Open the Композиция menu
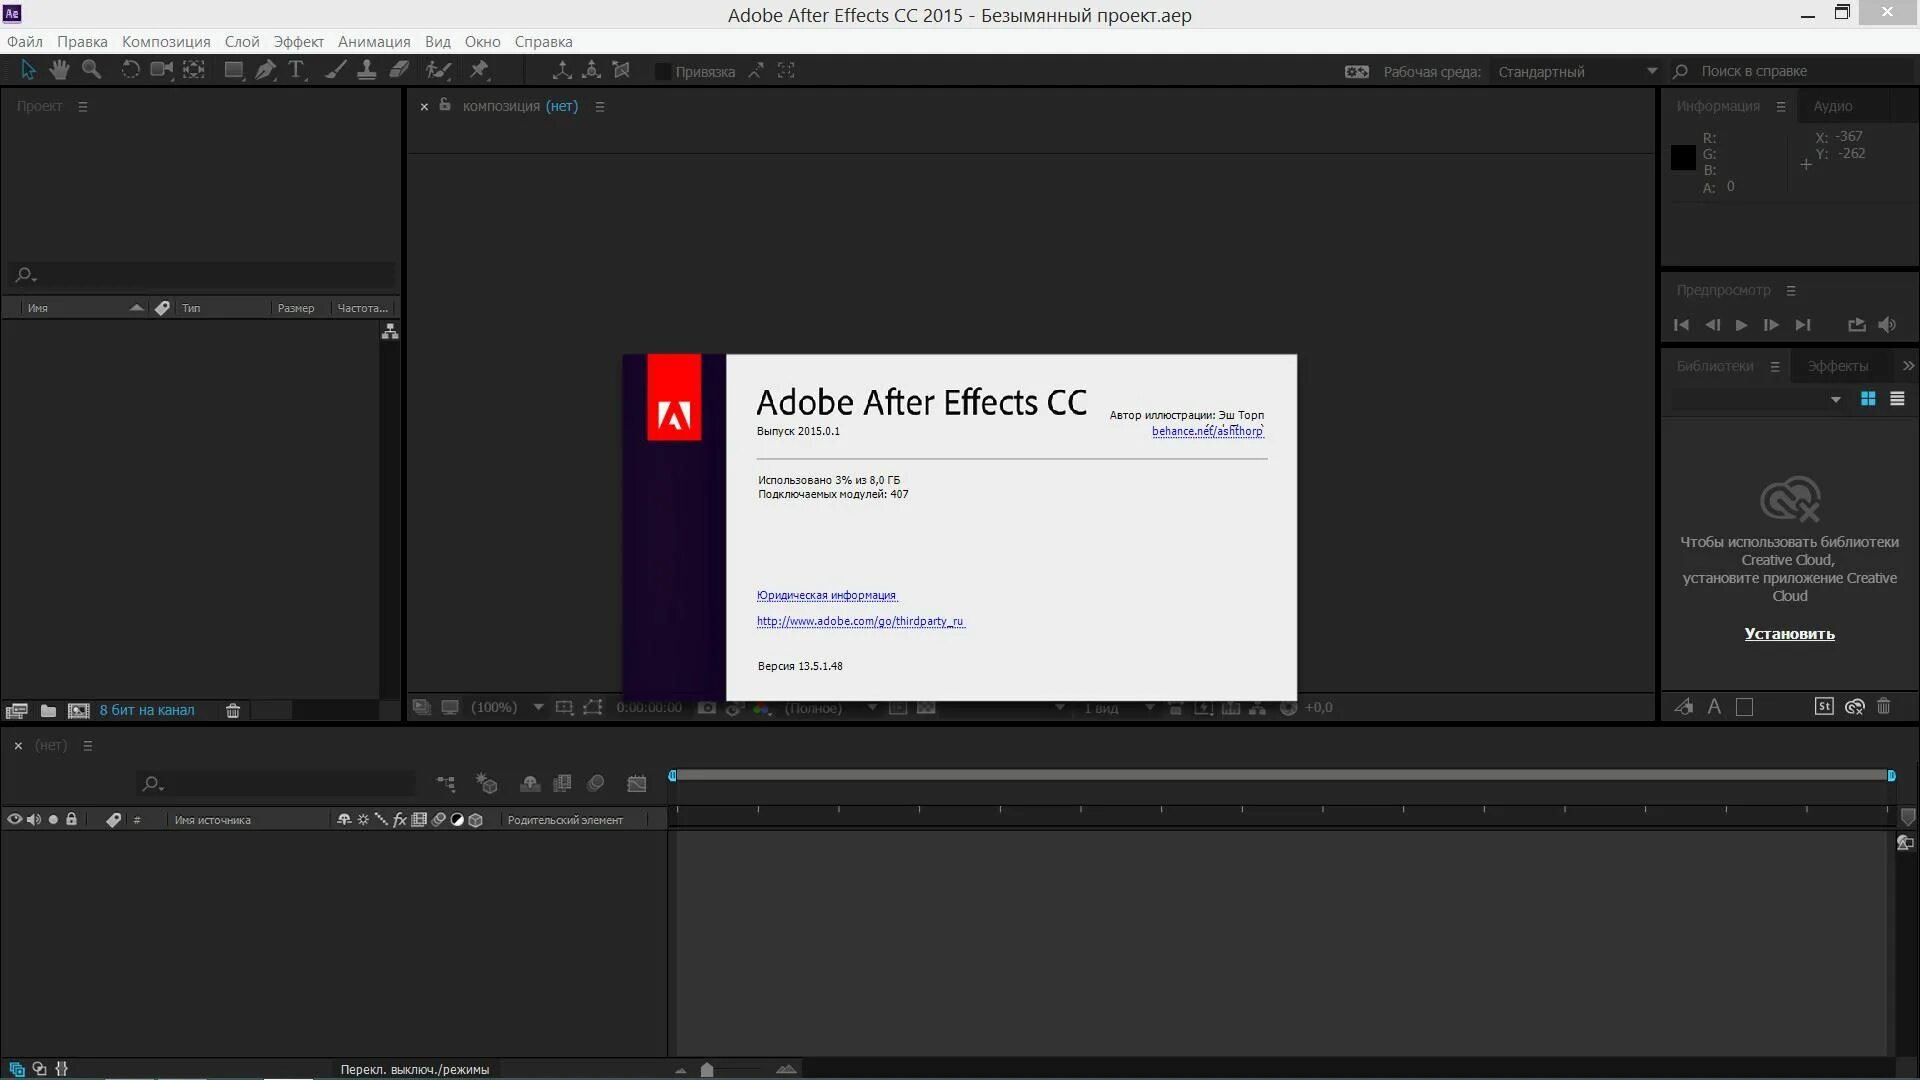Viewport: 1920px width, 1080px height. pyautogui.click(x=166, y=41)
